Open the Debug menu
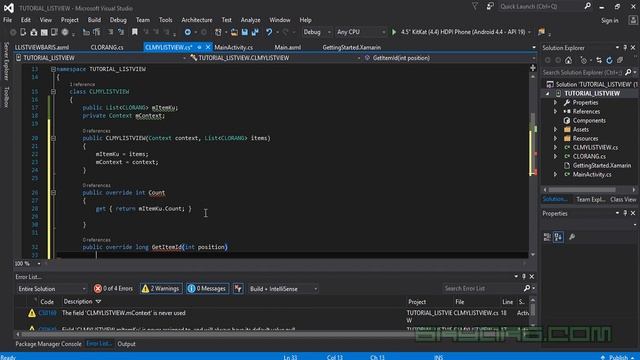The height and width of the screenshot is (360, 640). click(118, 20)
